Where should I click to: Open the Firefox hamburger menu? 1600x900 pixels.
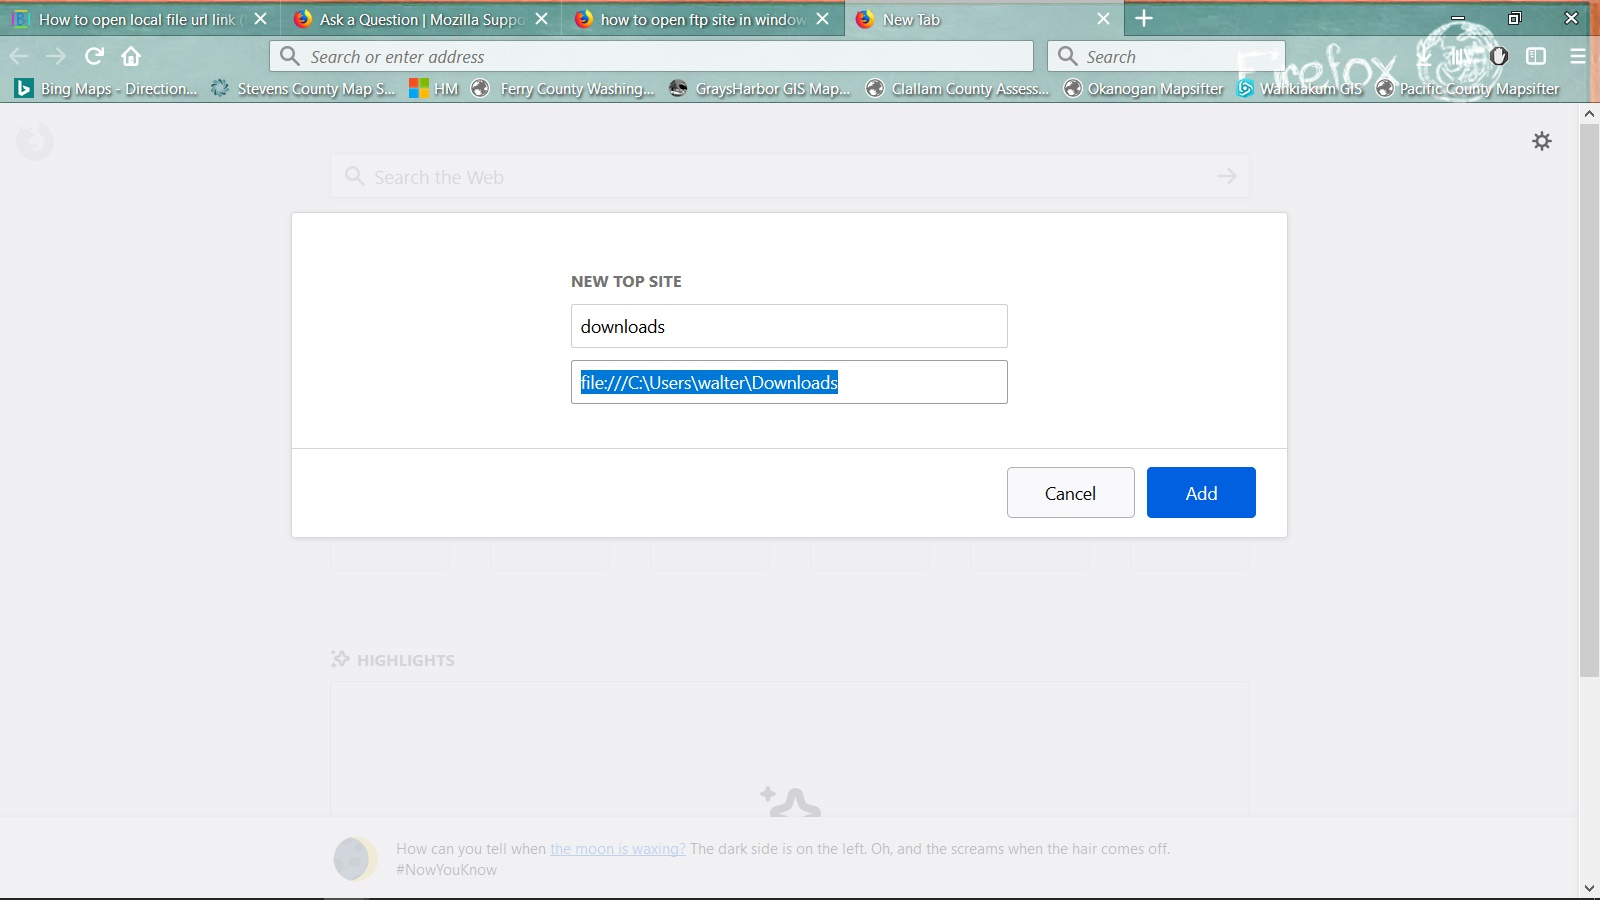coord(1578,56)
